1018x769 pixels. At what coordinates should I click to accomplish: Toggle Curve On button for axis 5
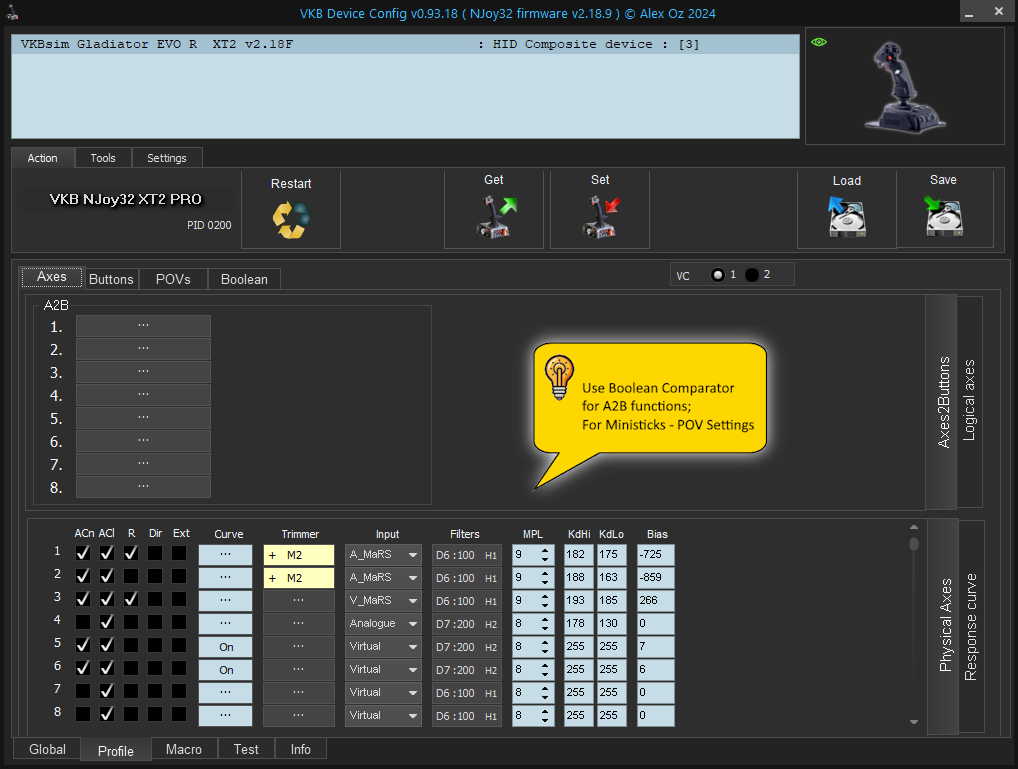coord(225,647)
